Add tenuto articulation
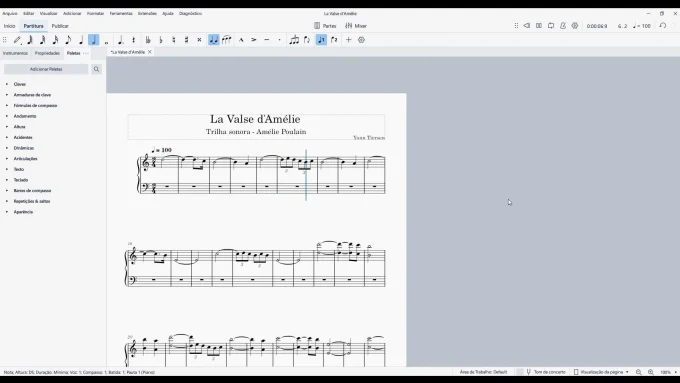The image size is (680, 383). point(267,40)
